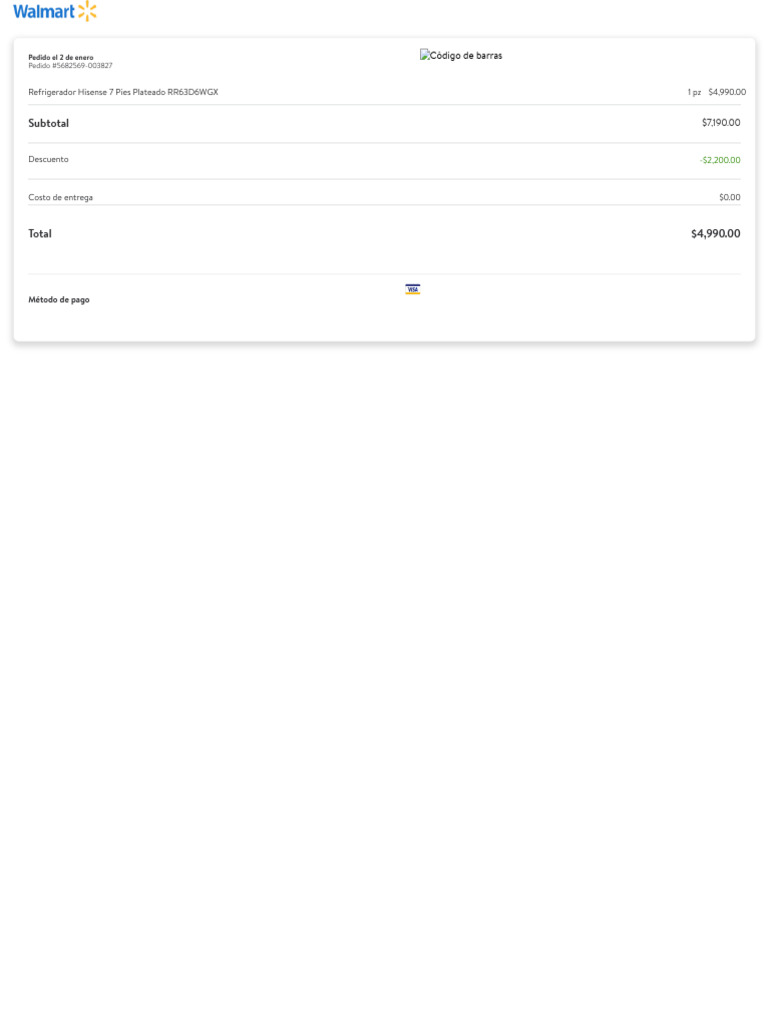Click the item price next to quantity
The image size is (768, 1024).
pyautogui.click(x=727, y=92)
